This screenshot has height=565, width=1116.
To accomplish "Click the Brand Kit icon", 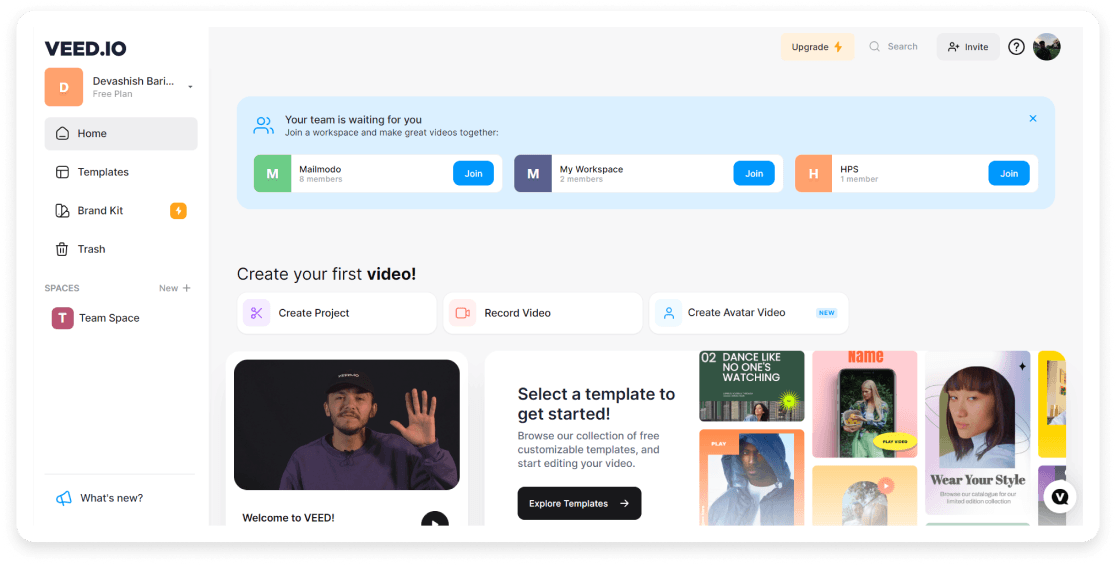I will pyautogui.click(x=62, y=211).
